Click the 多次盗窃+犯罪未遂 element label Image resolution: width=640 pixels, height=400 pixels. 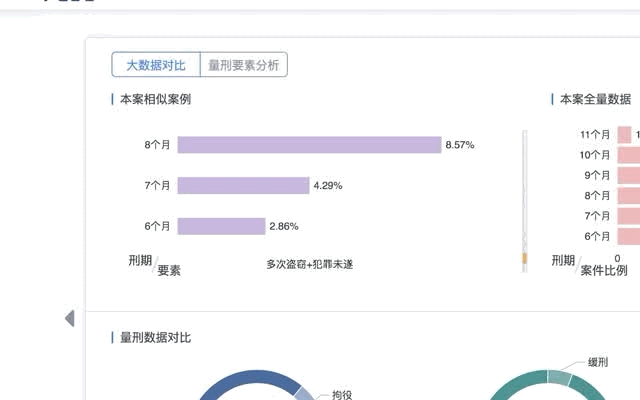pyautogui.click(x=309, y=264)
